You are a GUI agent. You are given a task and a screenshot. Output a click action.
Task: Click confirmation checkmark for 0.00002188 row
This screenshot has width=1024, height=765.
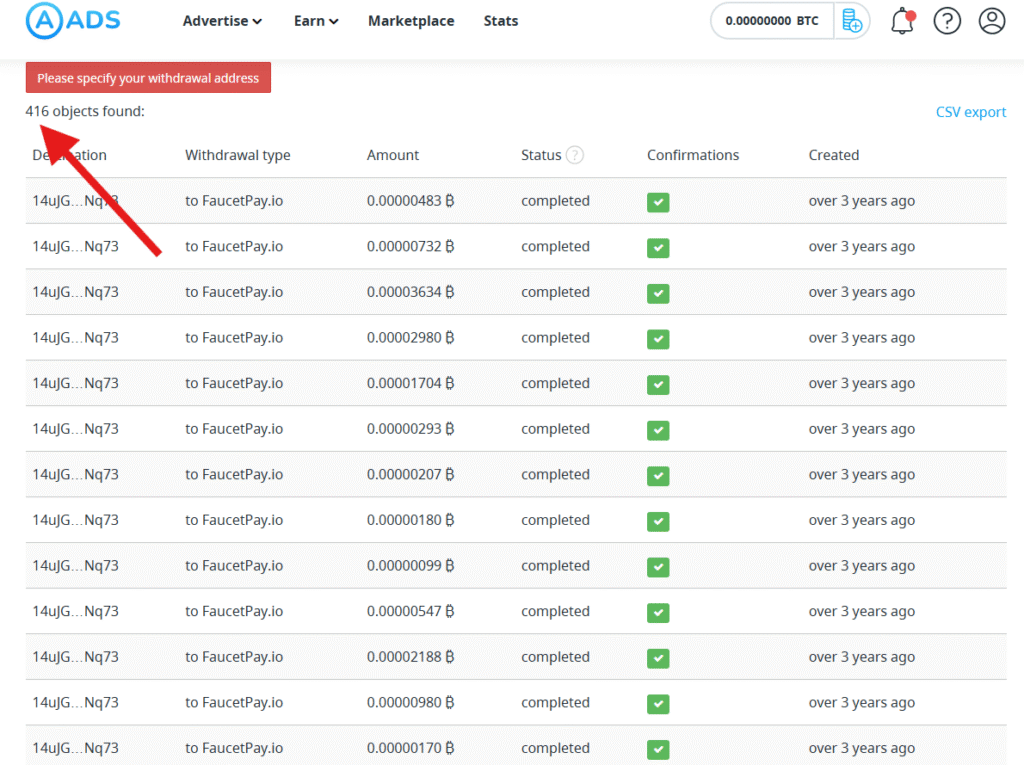point(658,658)
